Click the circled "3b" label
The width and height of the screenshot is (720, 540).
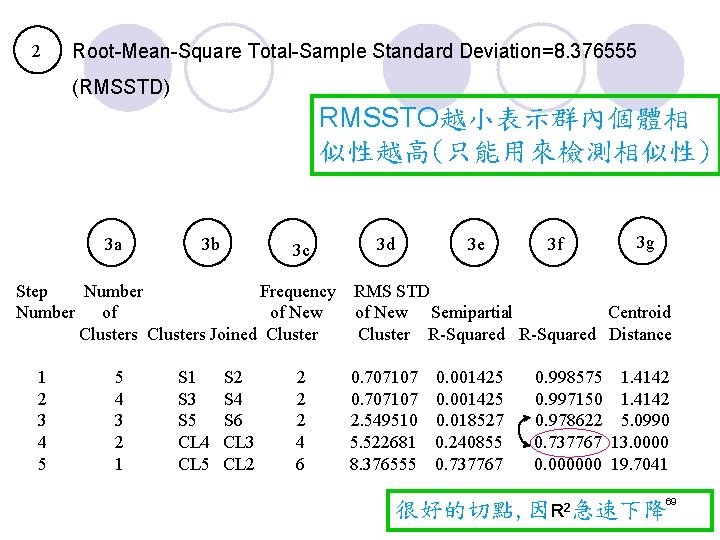coord(208,243)
